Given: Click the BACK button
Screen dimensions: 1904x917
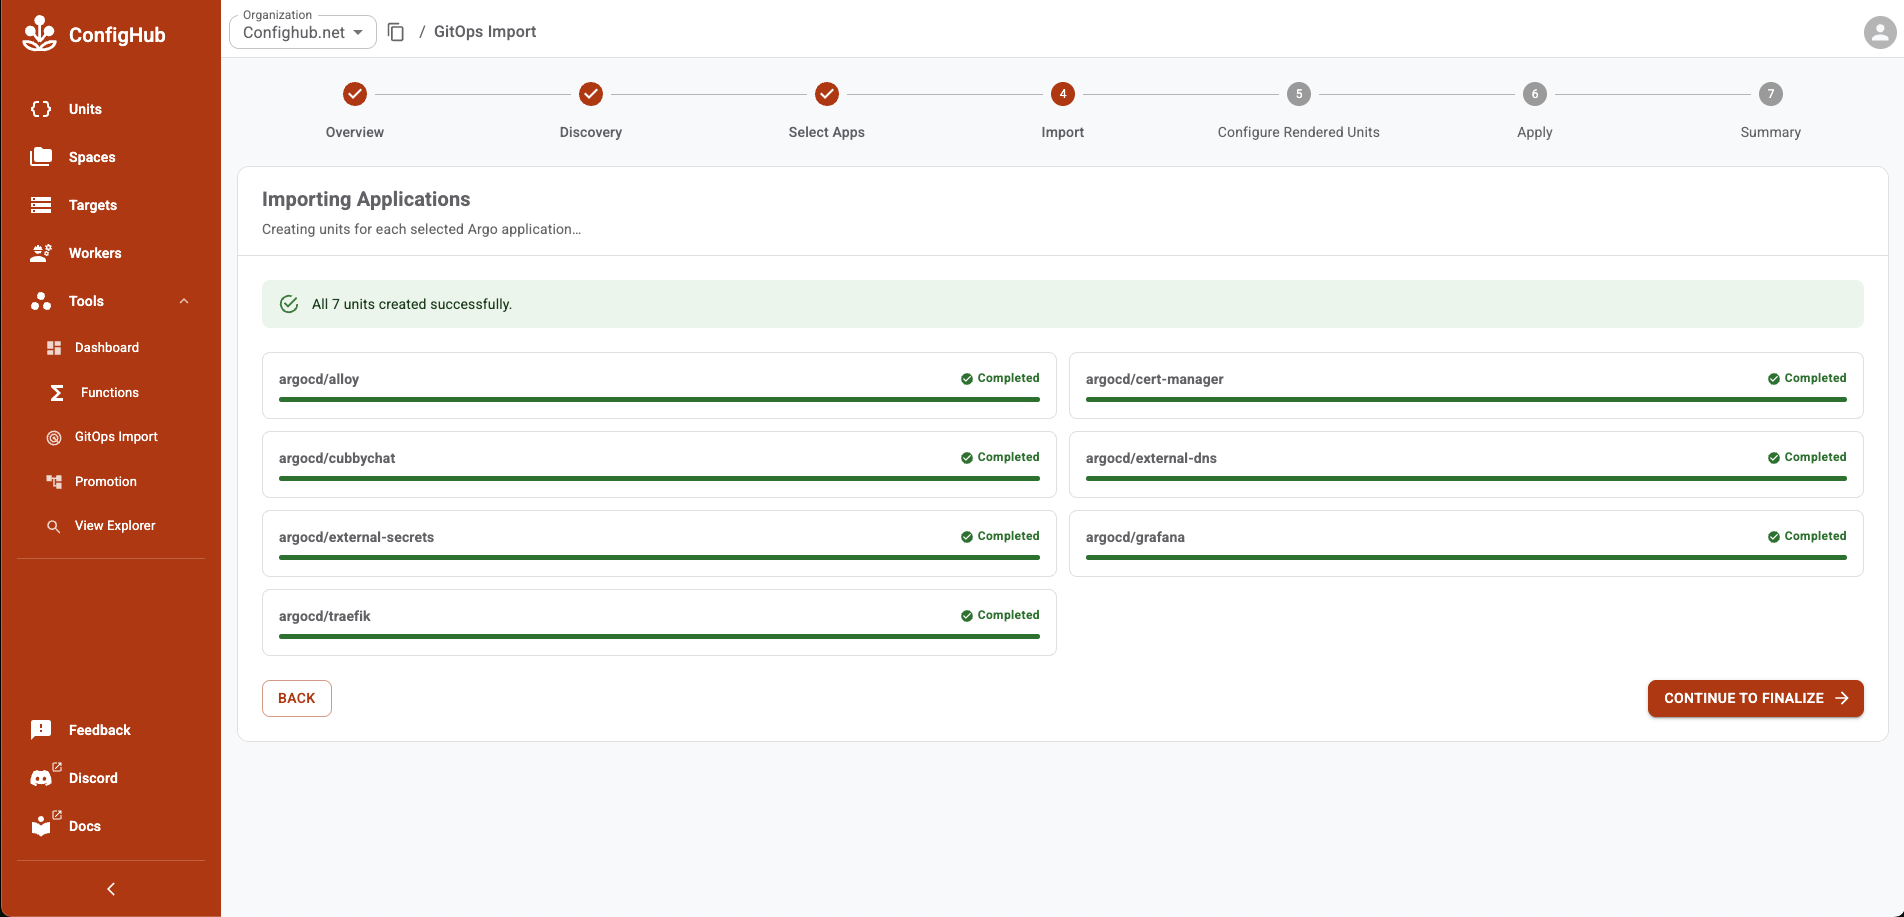Looking at the screenshot, I should click(297, 698).
